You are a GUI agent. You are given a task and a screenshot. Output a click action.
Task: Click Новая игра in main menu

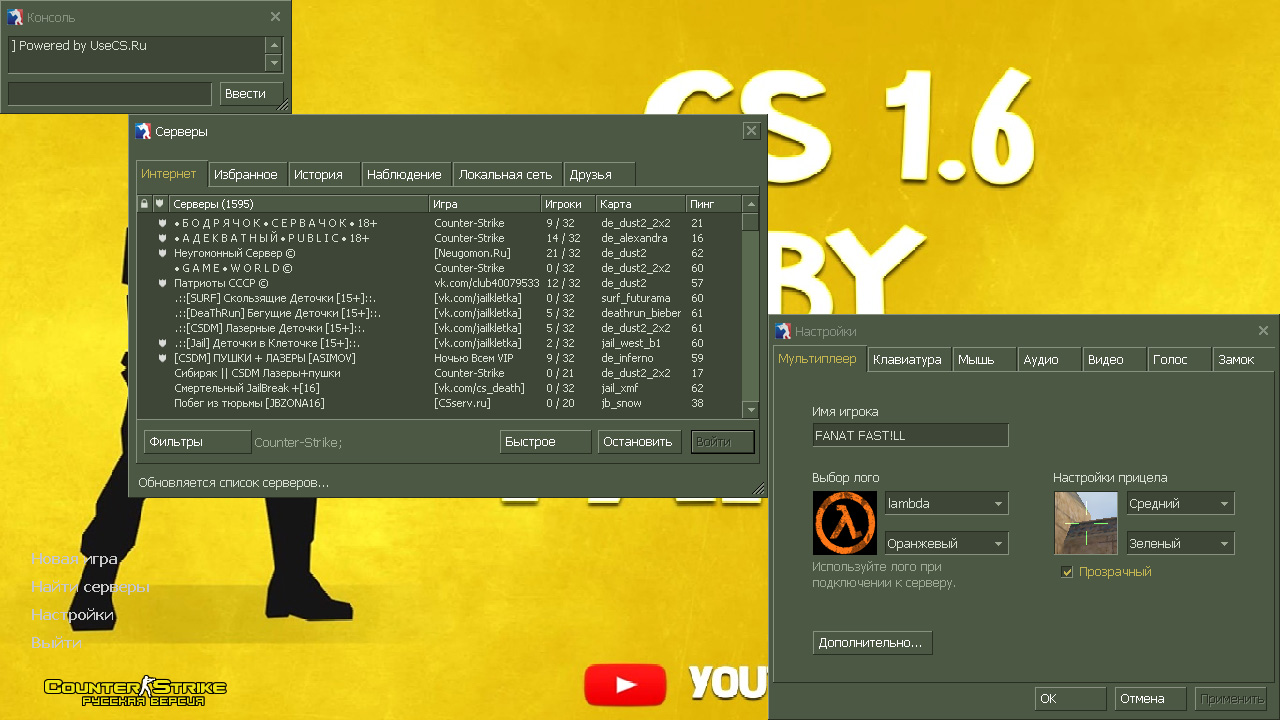pos(74,559)
